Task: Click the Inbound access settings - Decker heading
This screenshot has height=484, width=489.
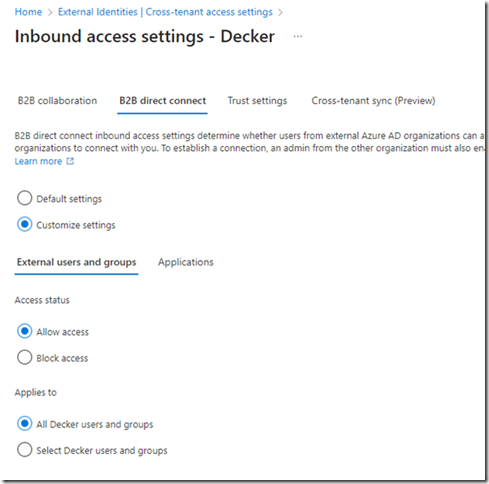Action: tap(145, 36)
